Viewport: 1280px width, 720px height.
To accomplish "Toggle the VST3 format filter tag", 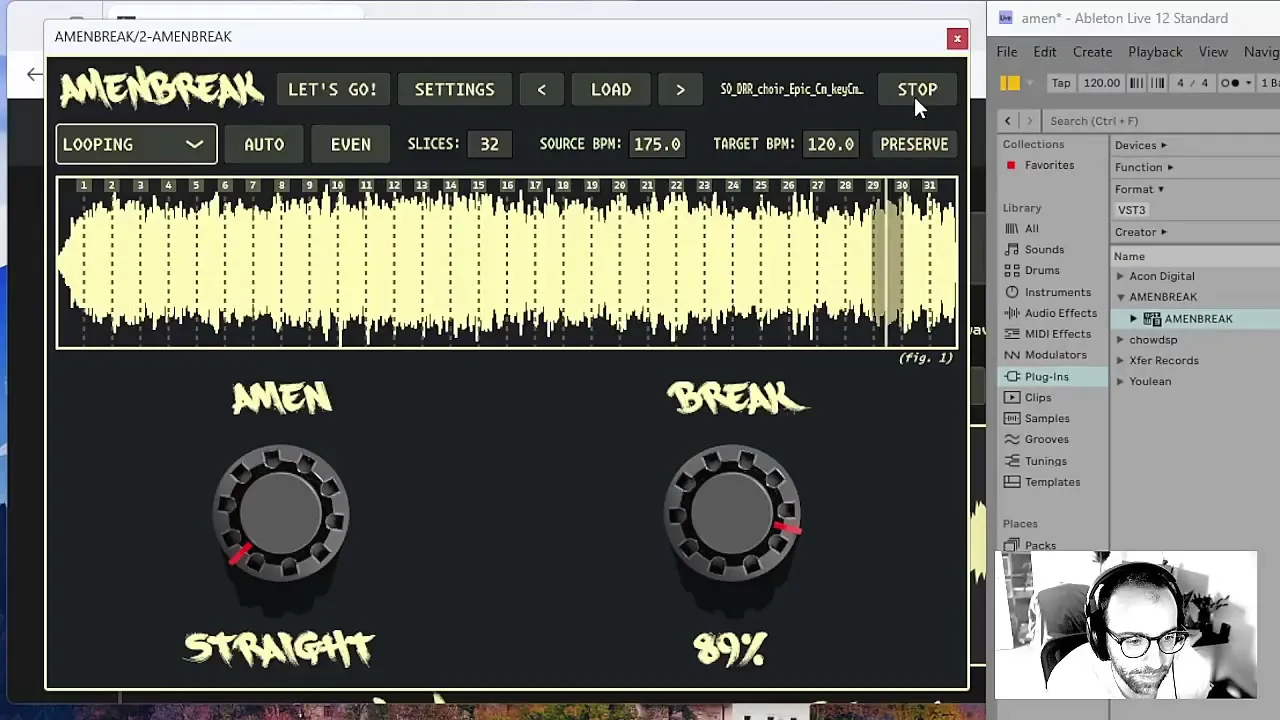I will (1131, 210).
